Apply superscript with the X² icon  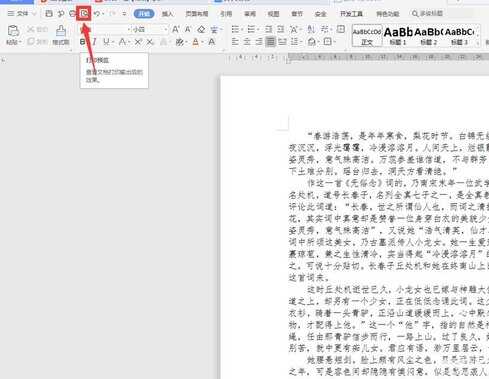point(138,42)
